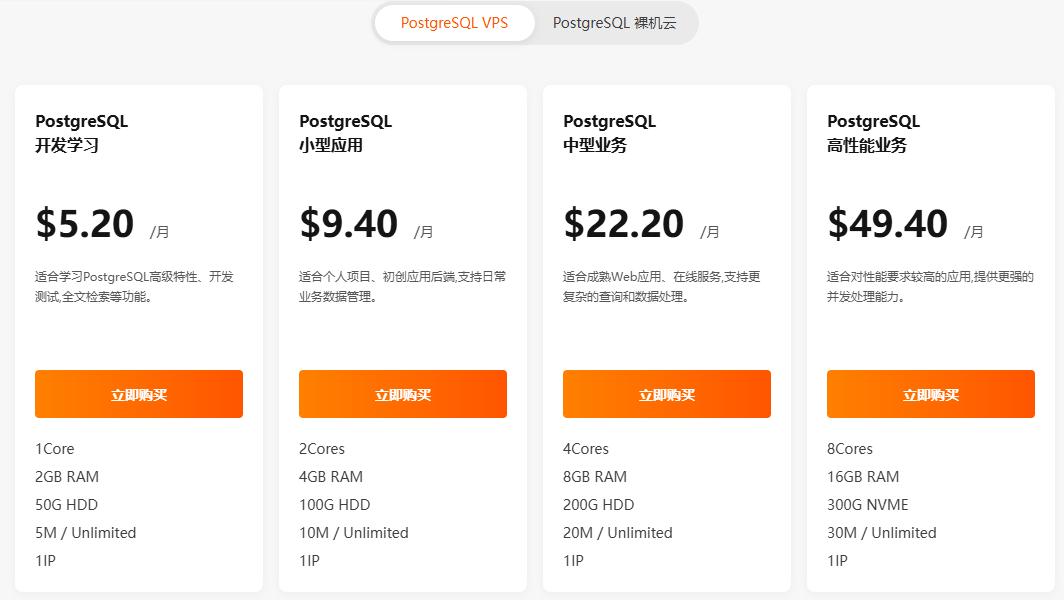Click 立即购买 on the 高性能业务 plan
Image resolution: width=1064 pixels, height=600 pixels.
(x=930, y=394)
